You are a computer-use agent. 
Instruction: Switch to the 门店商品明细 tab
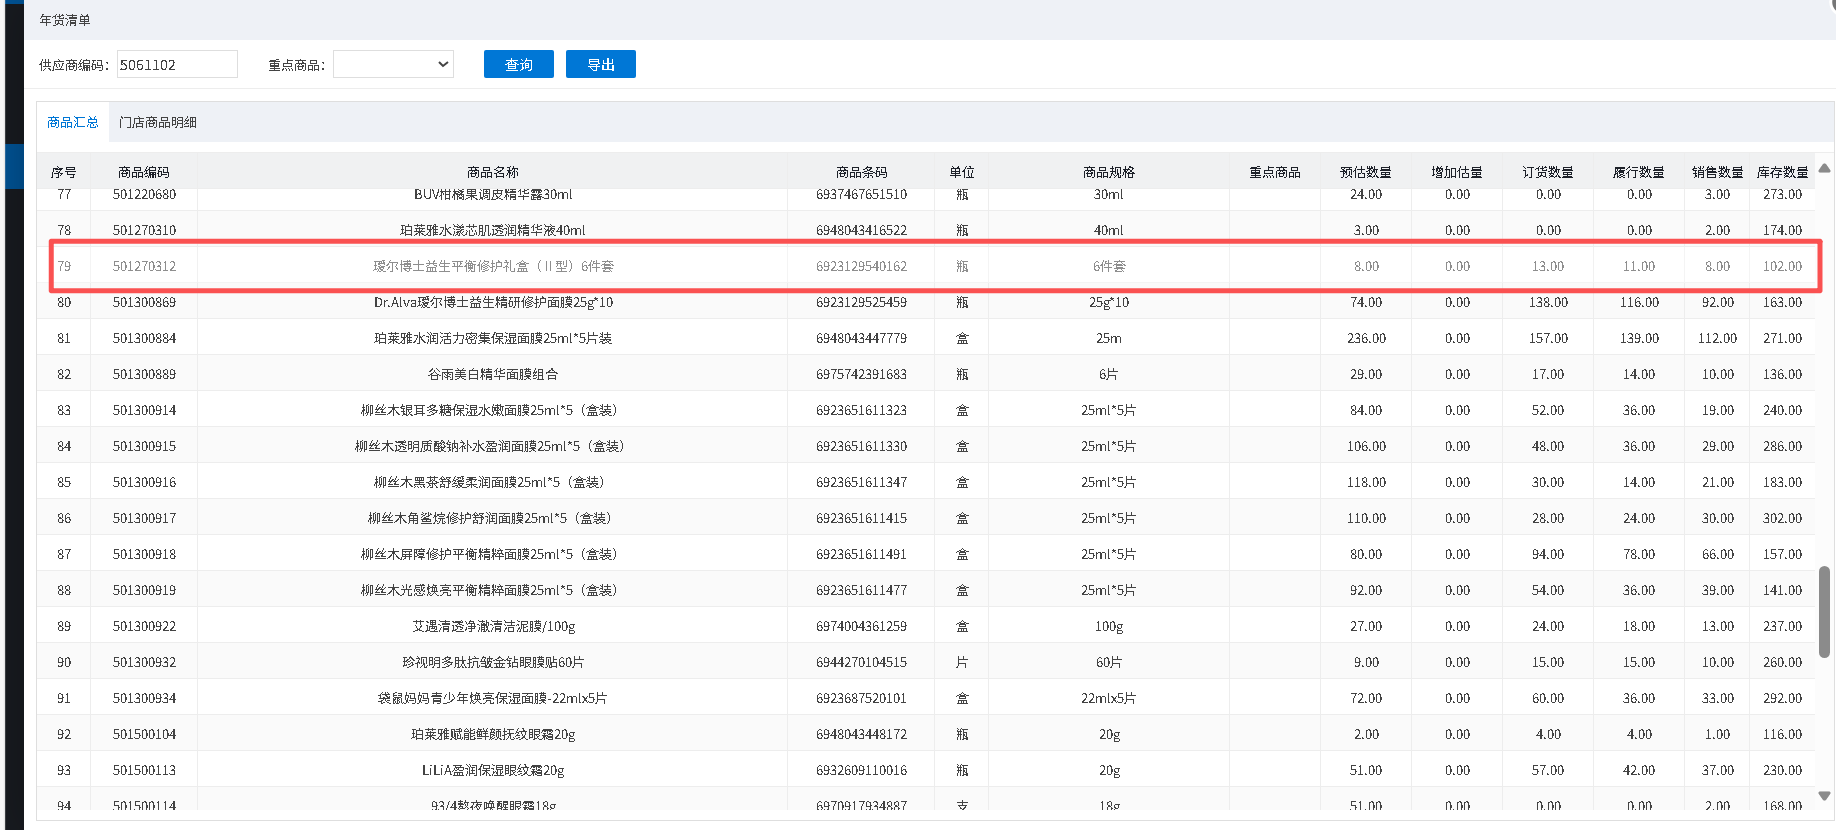[157, 122]
